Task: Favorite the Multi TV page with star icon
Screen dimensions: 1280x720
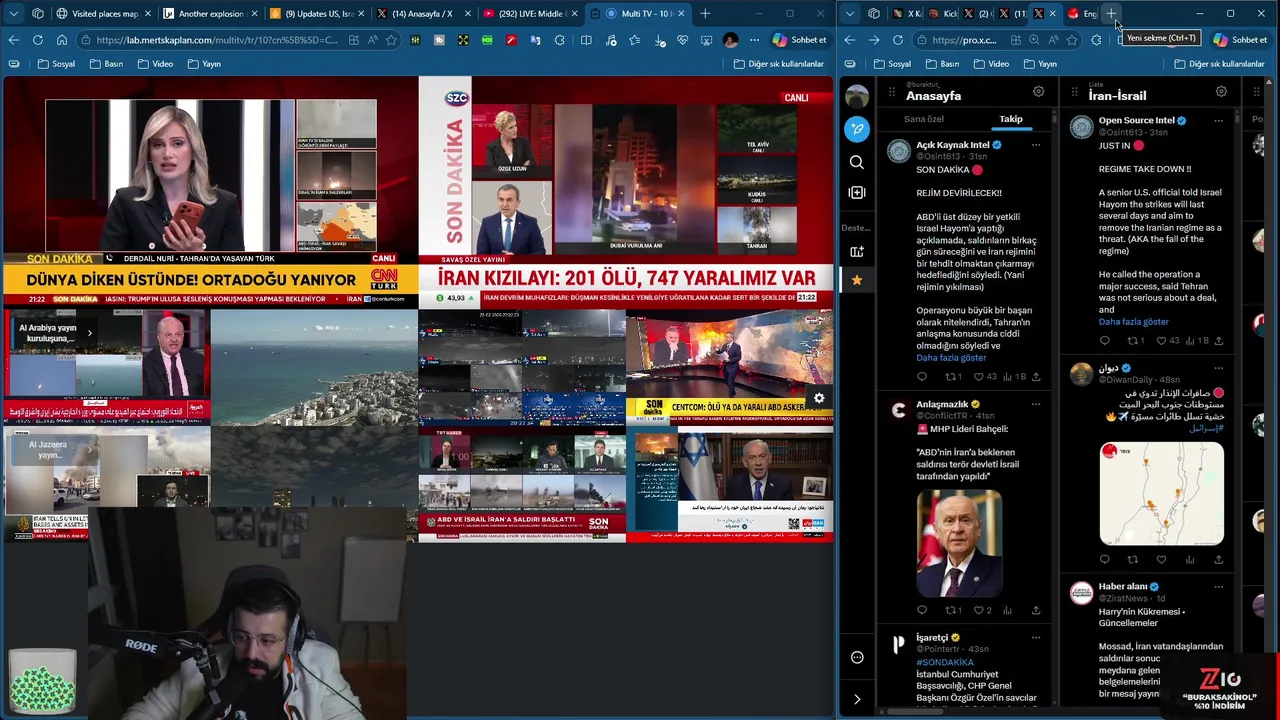Action: point(391,40)
